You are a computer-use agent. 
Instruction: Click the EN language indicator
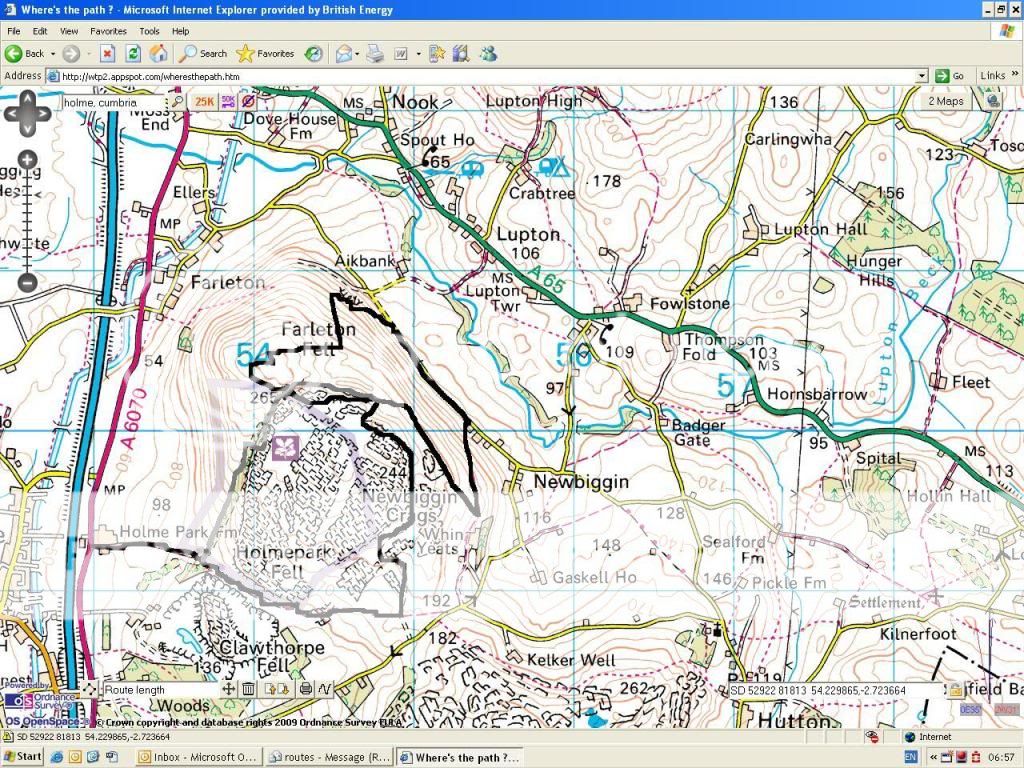pyautogui.click(x=911, y=757)
